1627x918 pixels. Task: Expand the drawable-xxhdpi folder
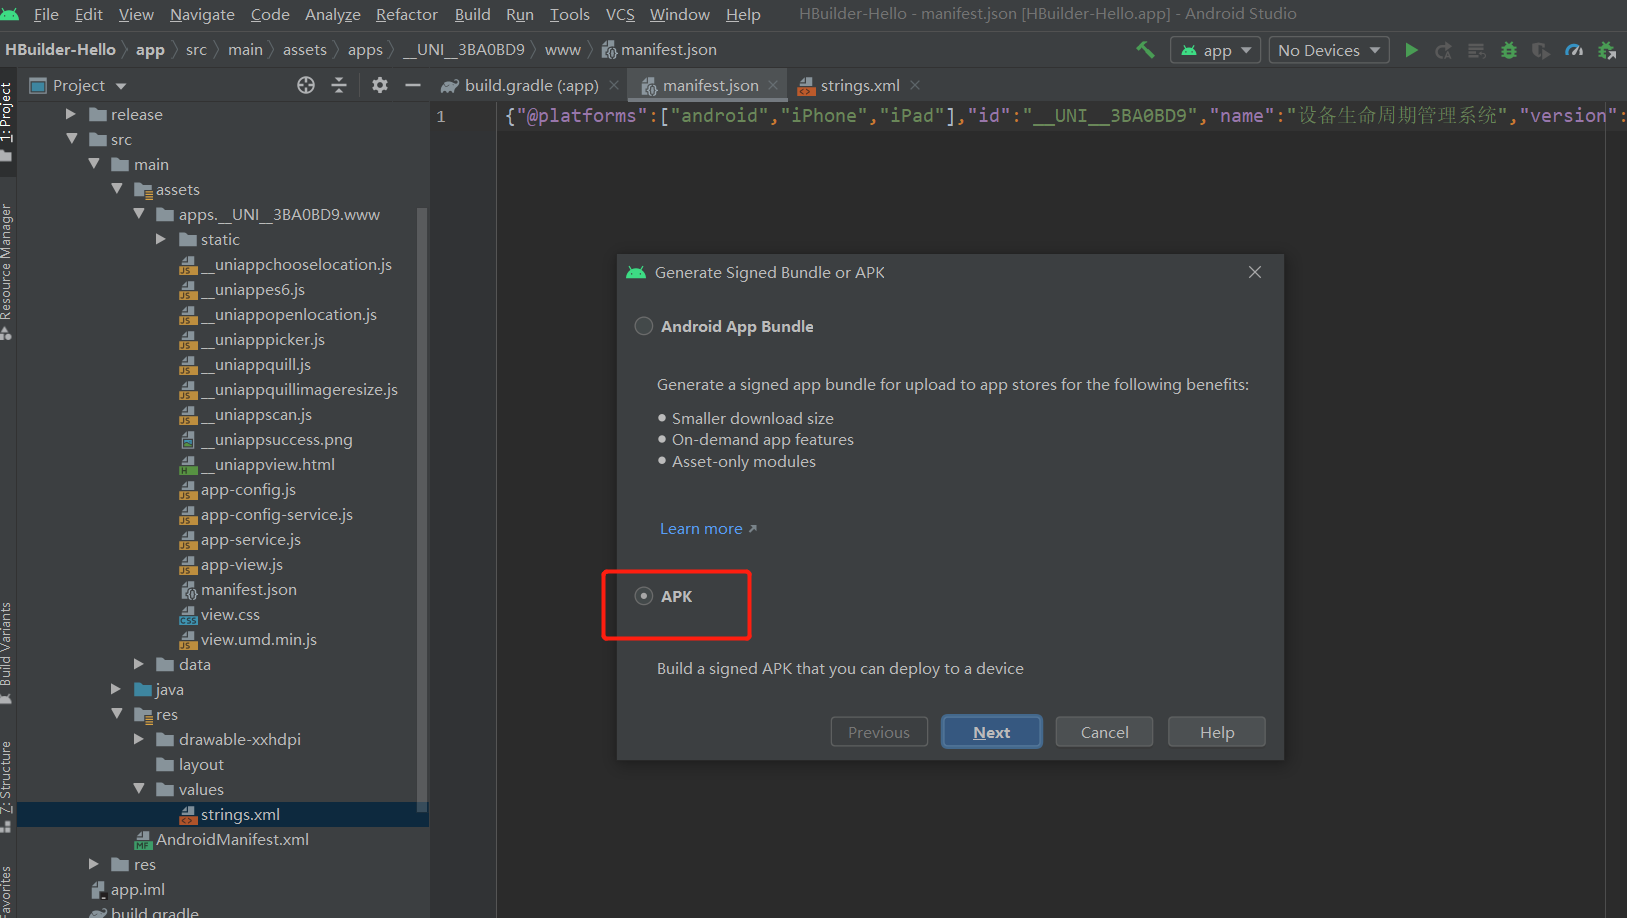[x=139, y=739]
